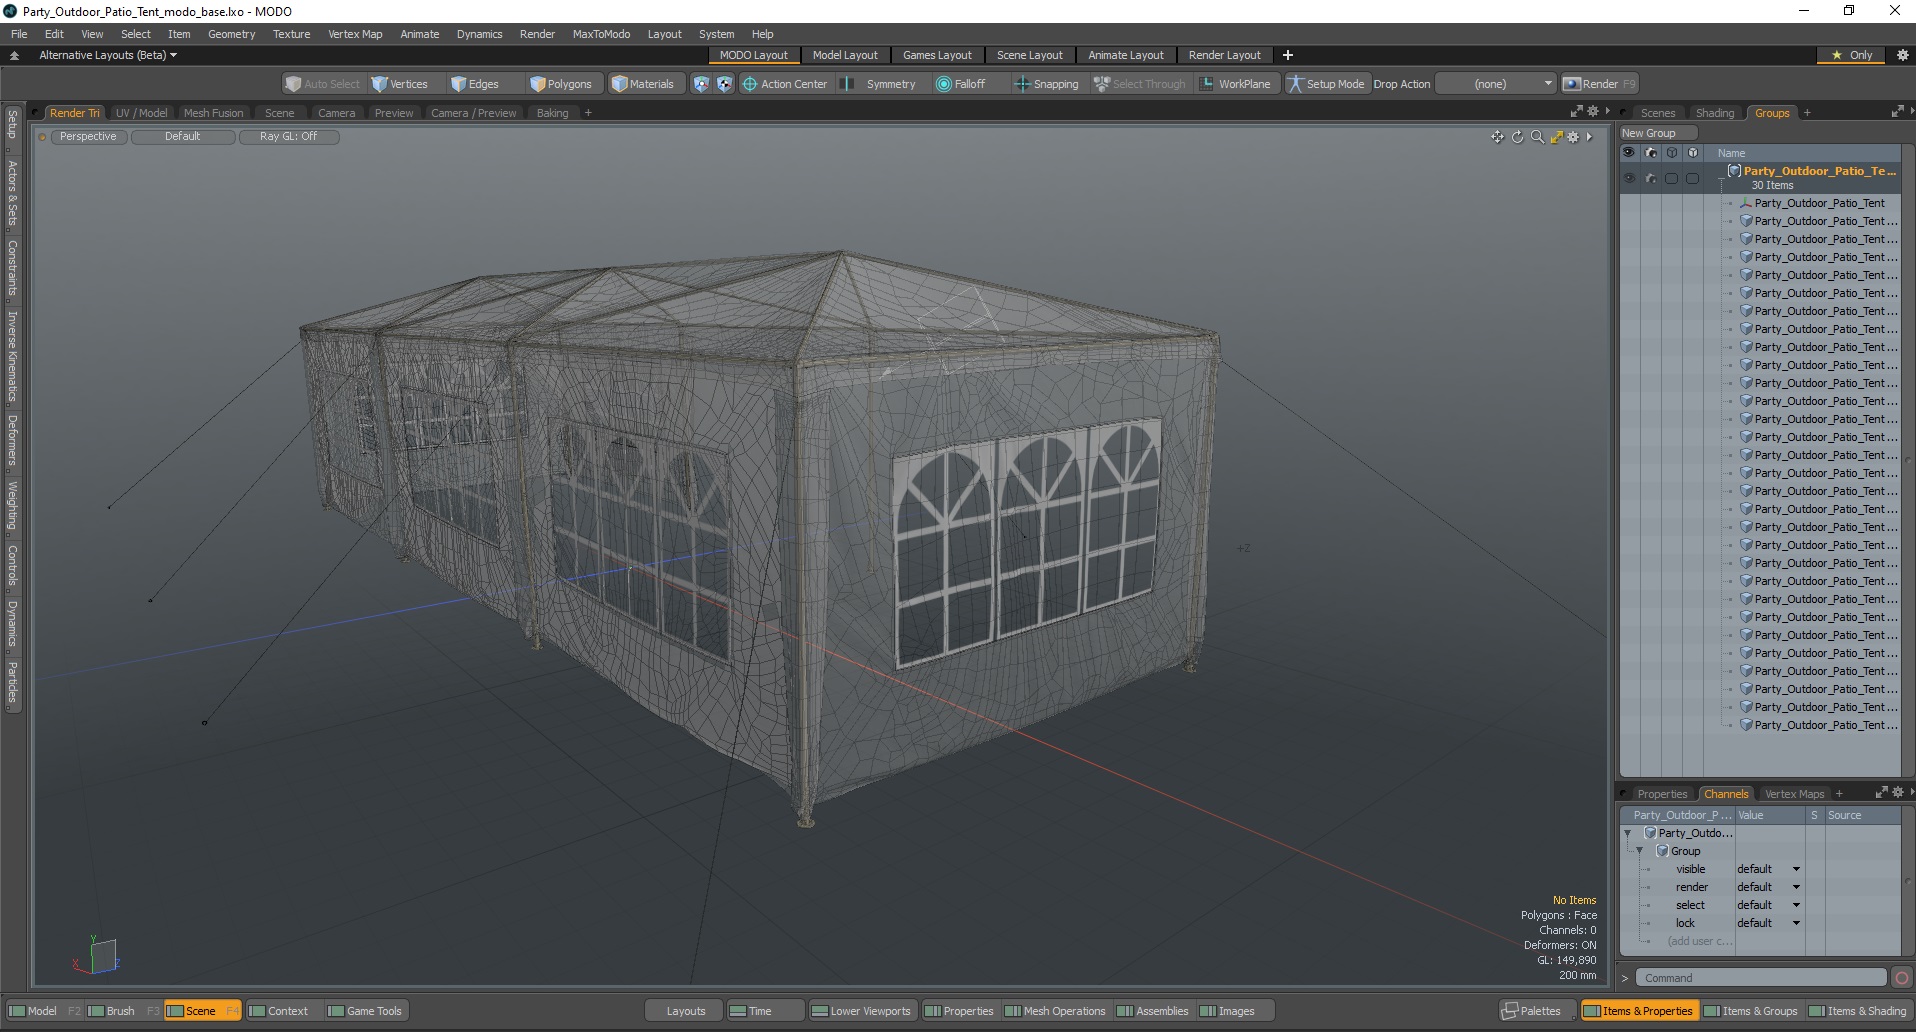Image resolution: width=1916 pixels, height=1032 pixels.
Task: Click Items & Groups layout button
Action: coord(1750,1011)
